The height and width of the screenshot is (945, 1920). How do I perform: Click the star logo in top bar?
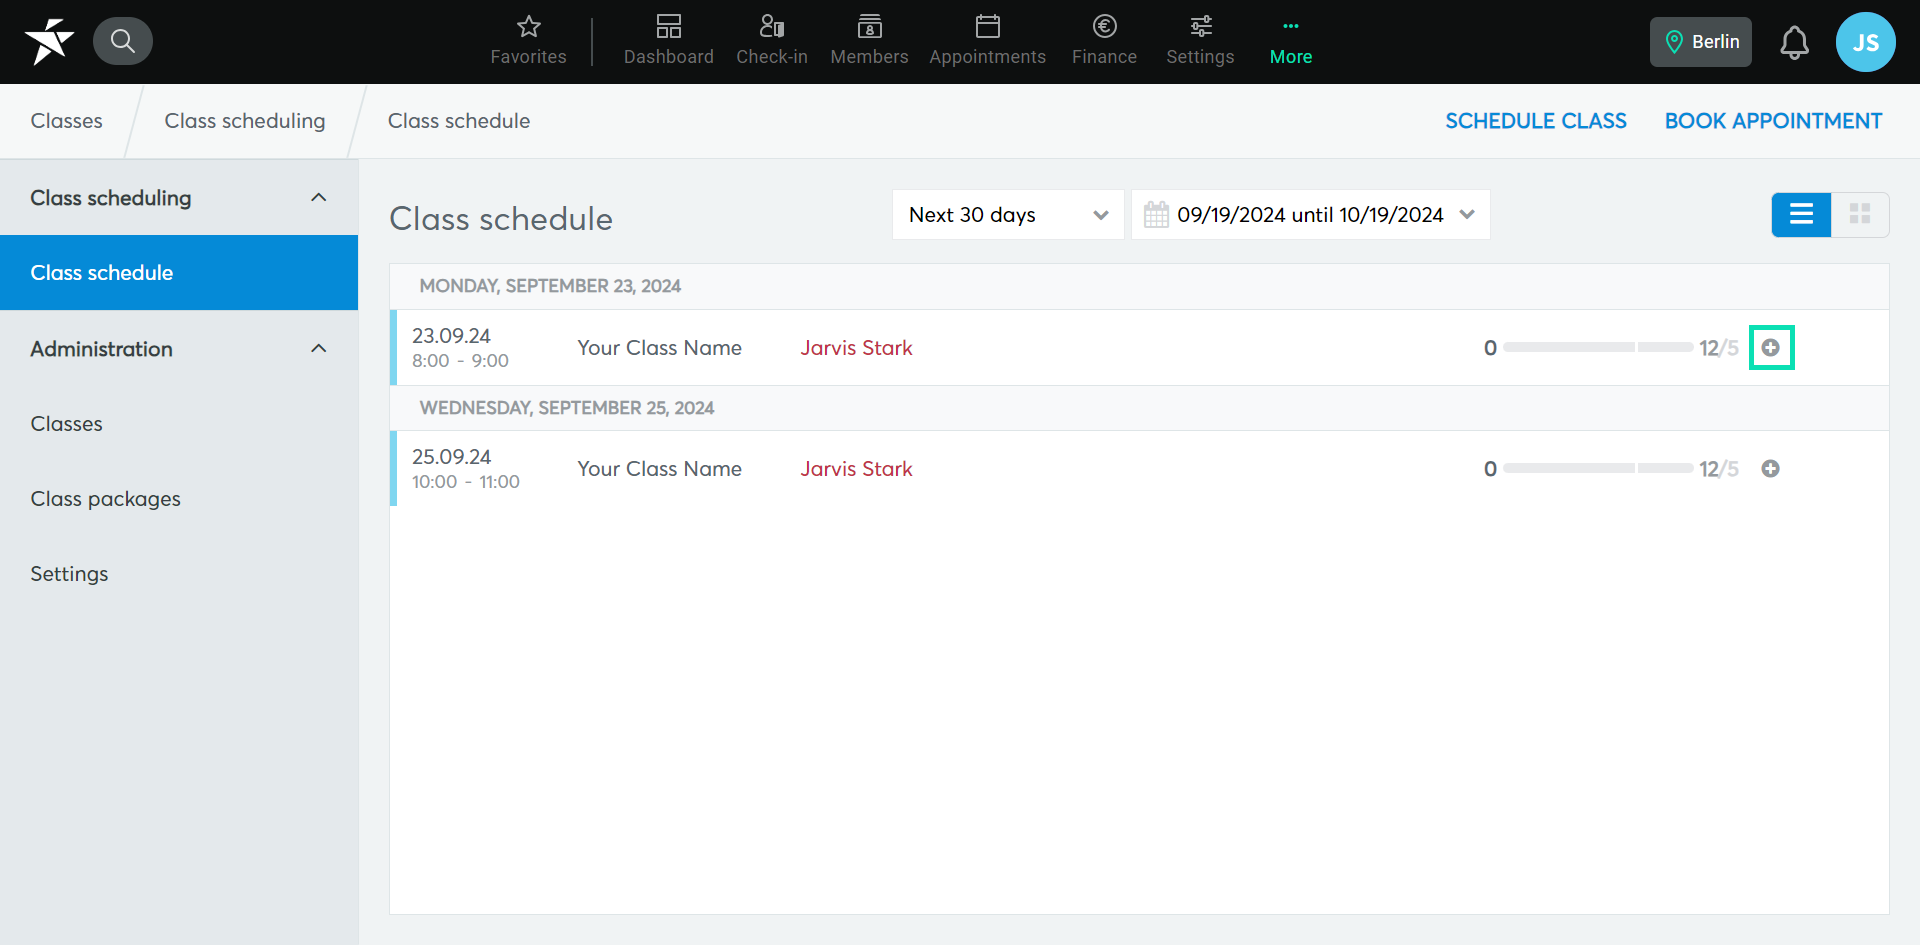coord(49,41)
